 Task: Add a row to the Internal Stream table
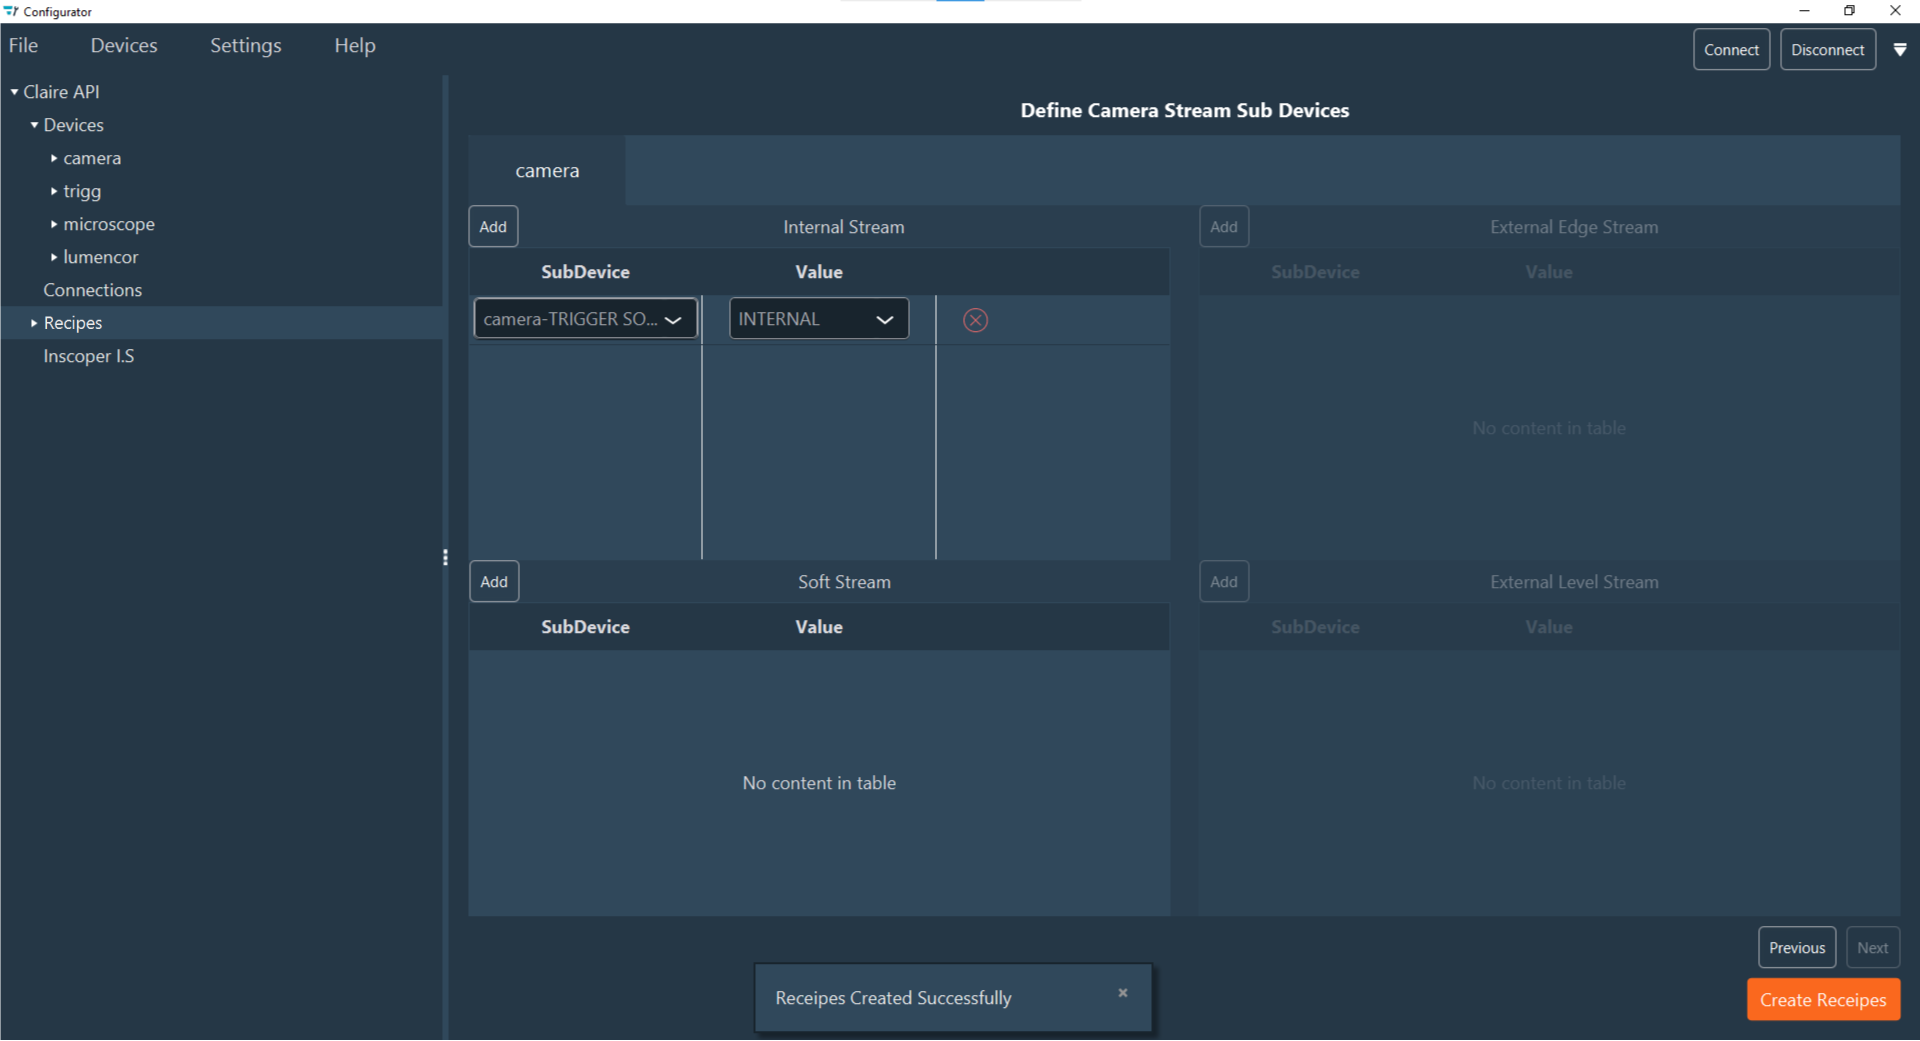493,227
